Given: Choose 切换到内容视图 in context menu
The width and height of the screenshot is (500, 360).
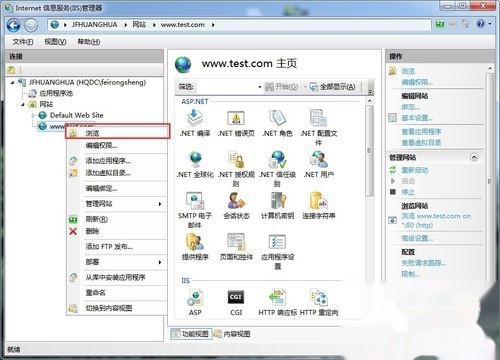Looking at the screenshot, I should 117,308.
